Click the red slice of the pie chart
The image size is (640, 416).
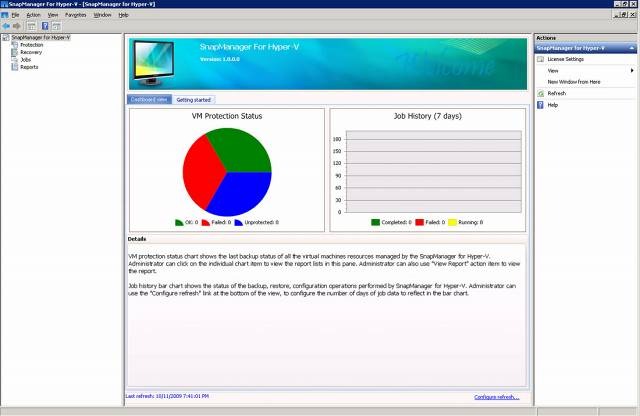pyautogui.click(x=202, y=171)
